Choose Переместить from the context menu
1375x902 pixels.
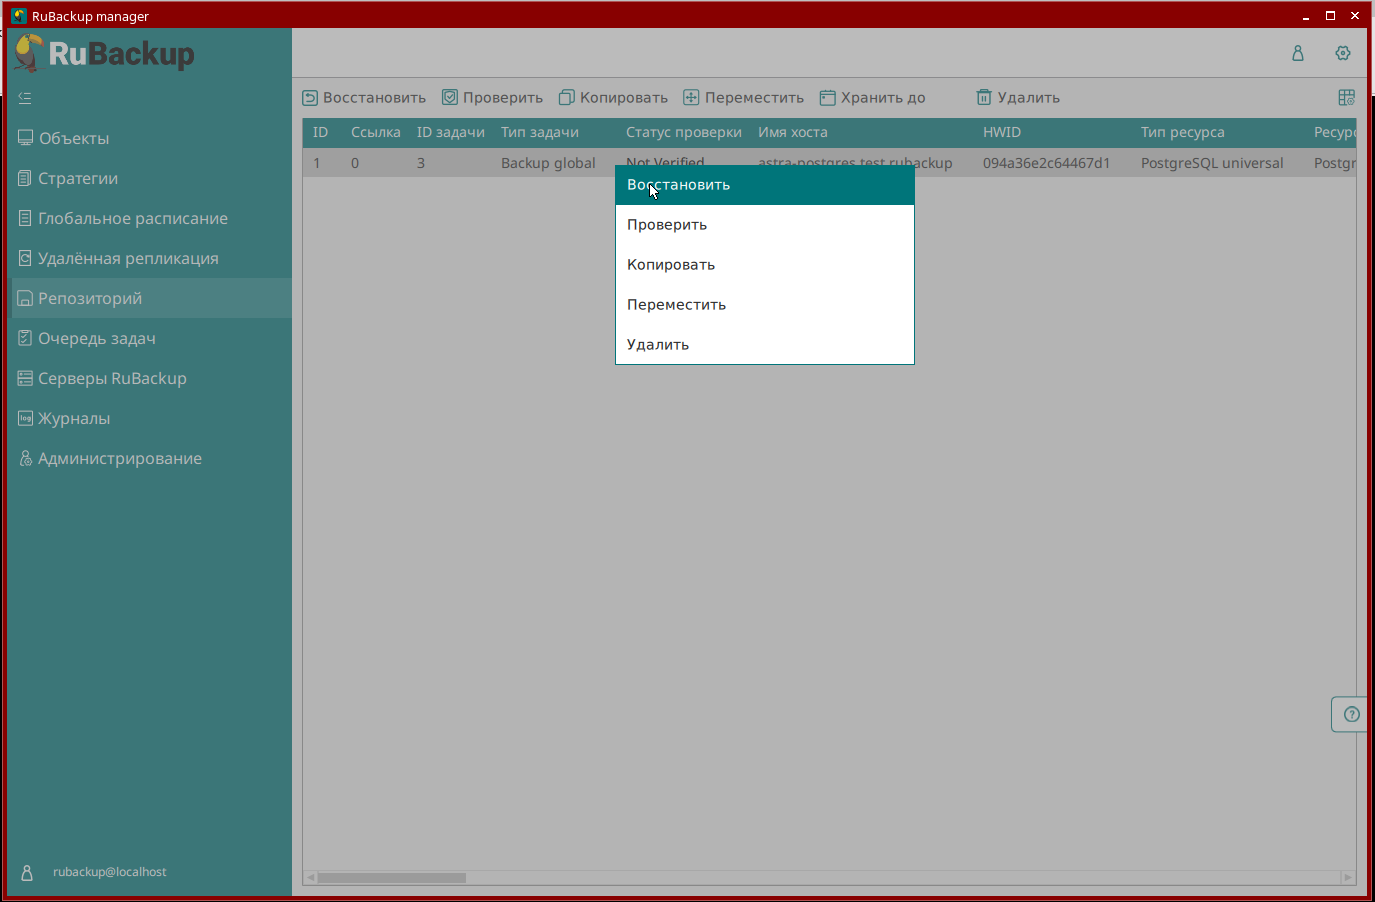[765, 305]
